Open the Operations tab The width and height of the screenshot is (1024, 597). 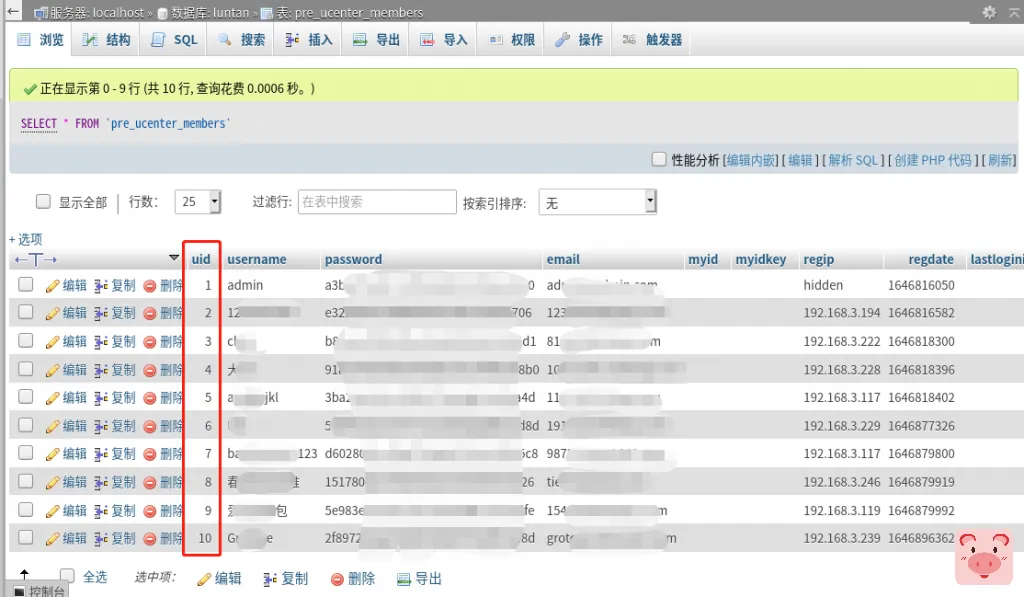coord(579,40)
